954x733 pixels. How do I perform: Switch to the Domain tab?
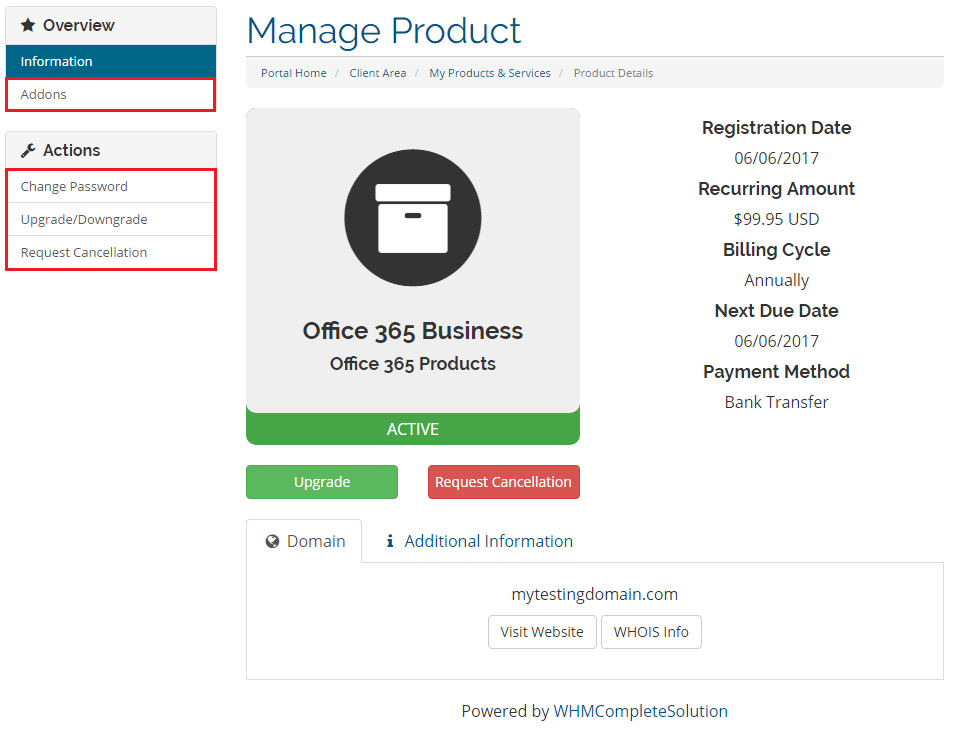point(304,541)
